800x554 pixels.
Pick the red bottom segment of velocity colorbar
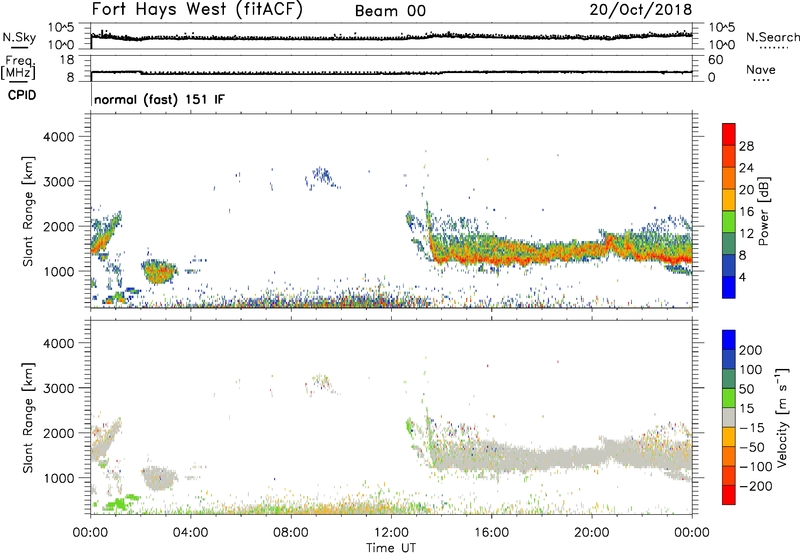coord(729,495)
